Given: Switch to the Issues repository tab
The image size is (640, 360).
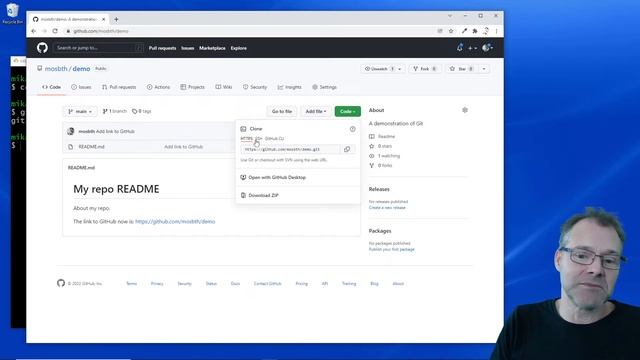Looking at the screenshot, I should point(81,87).
